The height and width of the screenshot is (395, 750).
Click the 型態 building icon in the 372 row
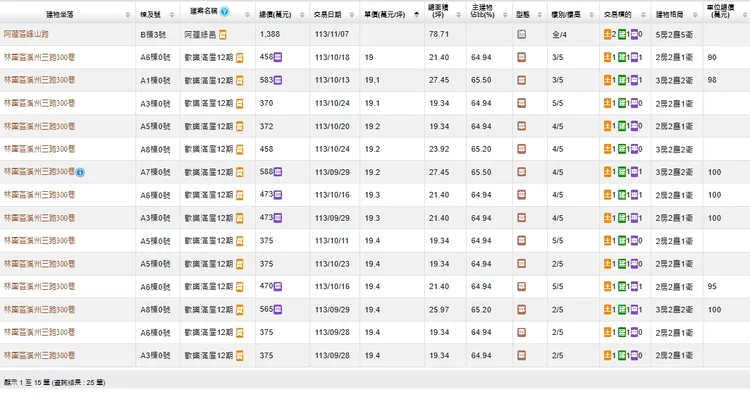[x=521, y=126]
